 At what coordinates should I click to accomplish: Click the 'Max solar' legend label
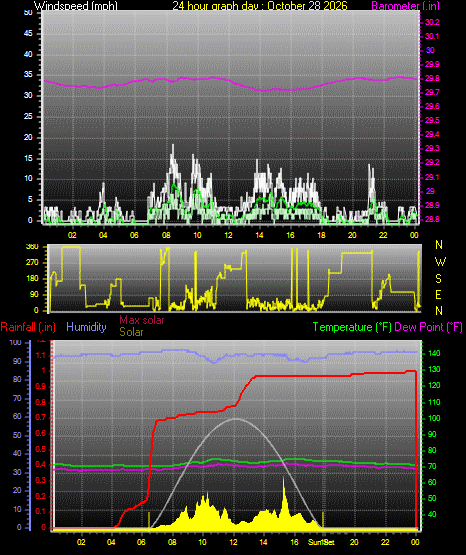142,320
